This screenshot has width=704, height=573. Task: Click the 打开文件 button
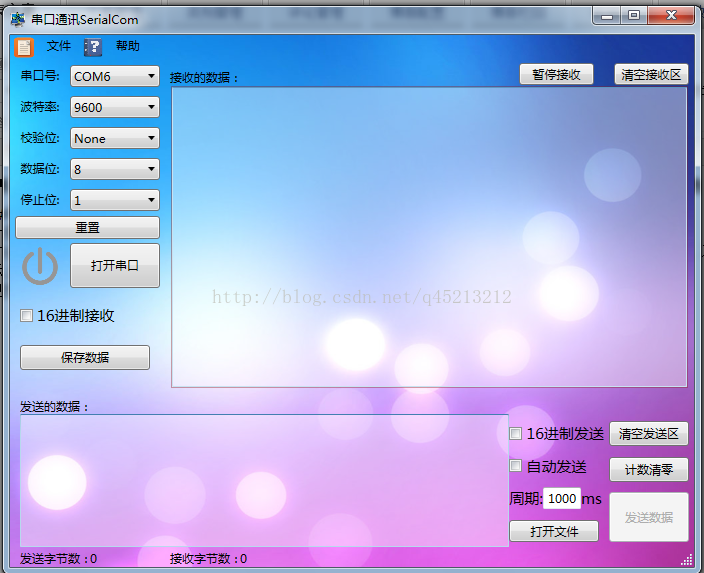554,532
